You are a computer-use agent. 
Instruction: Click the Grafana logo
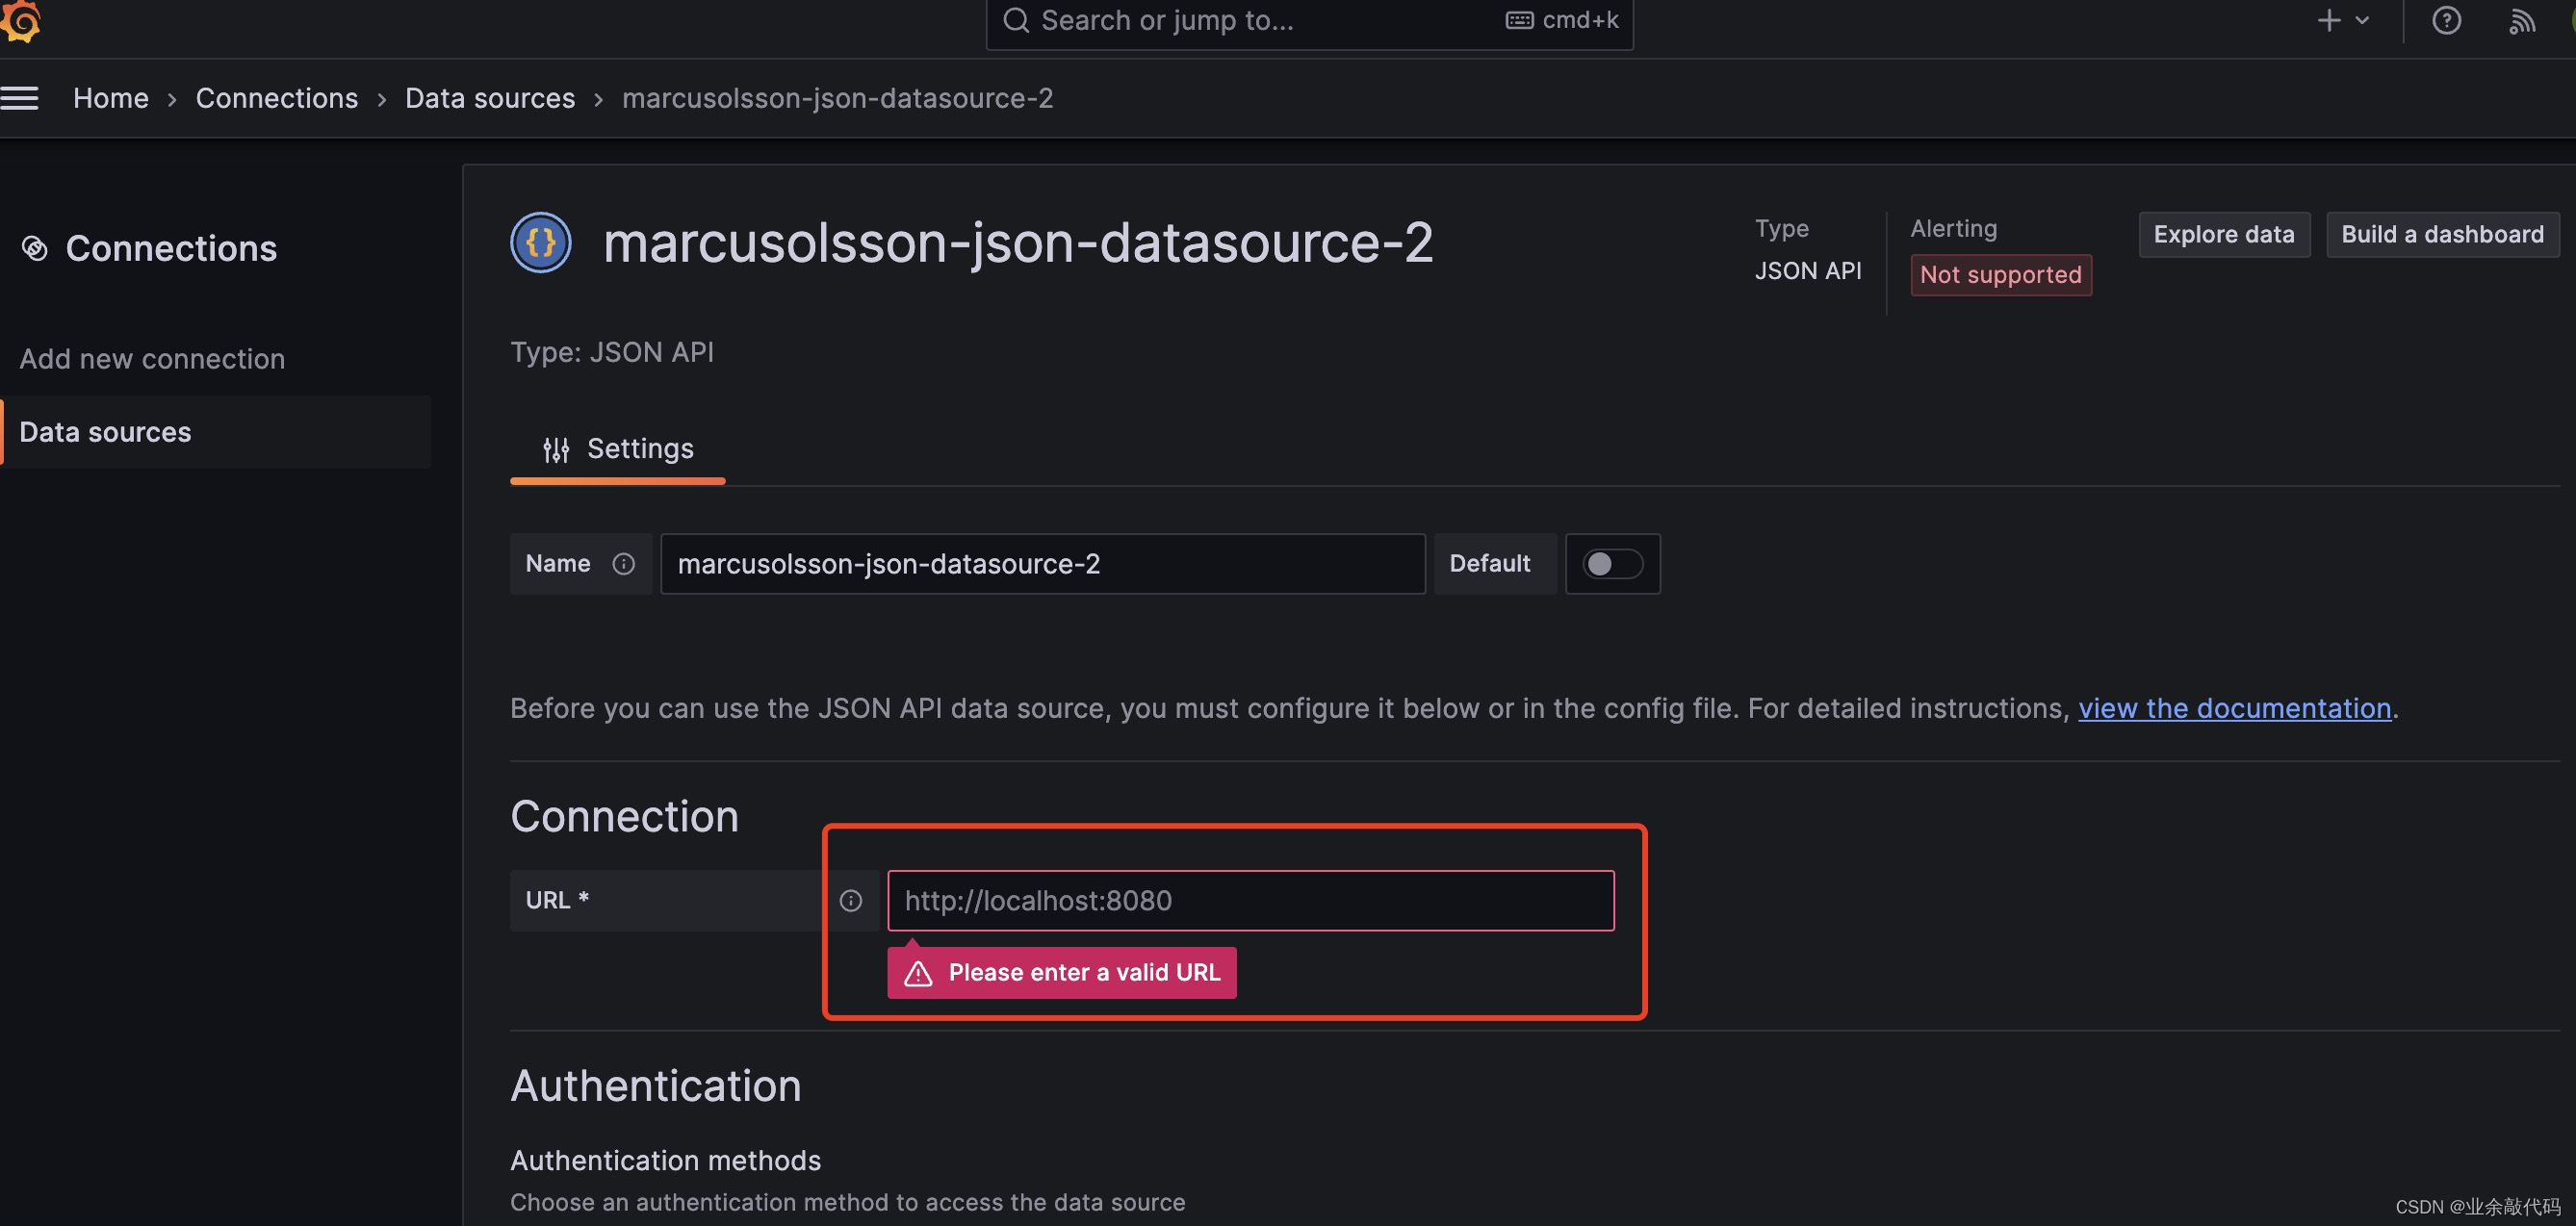[22, 20]
